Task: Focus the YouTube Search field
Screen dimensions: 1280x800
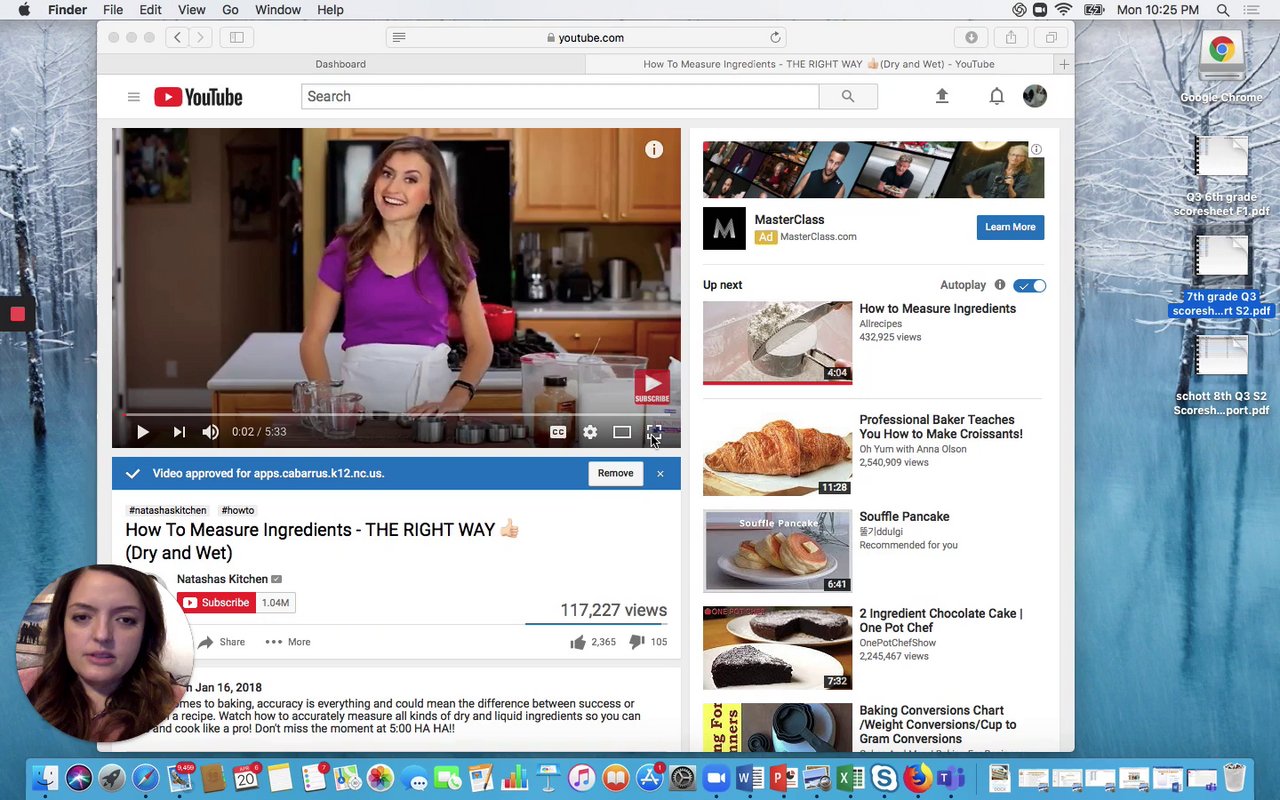Action: tap(560, 96)
